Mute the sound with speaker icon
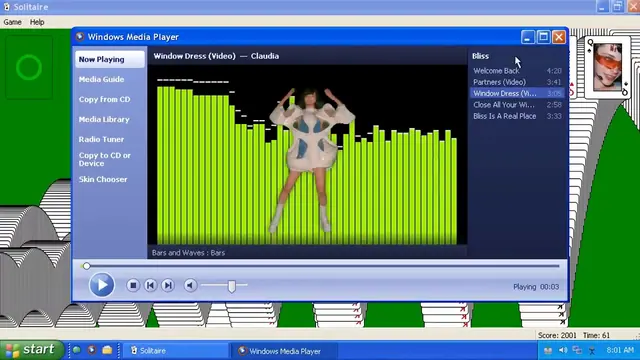 pos(190,285)
